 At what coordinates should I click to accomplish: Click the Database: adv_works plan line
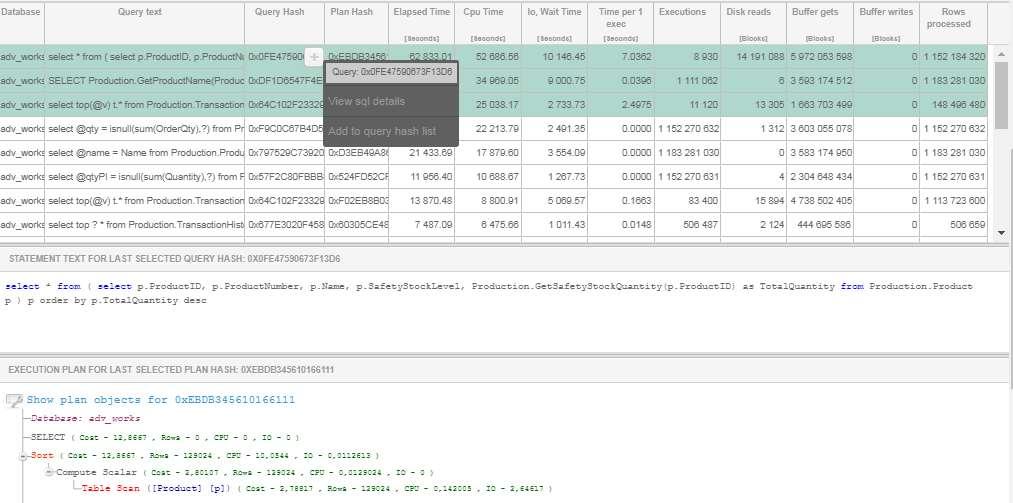[x=85, y=418]
